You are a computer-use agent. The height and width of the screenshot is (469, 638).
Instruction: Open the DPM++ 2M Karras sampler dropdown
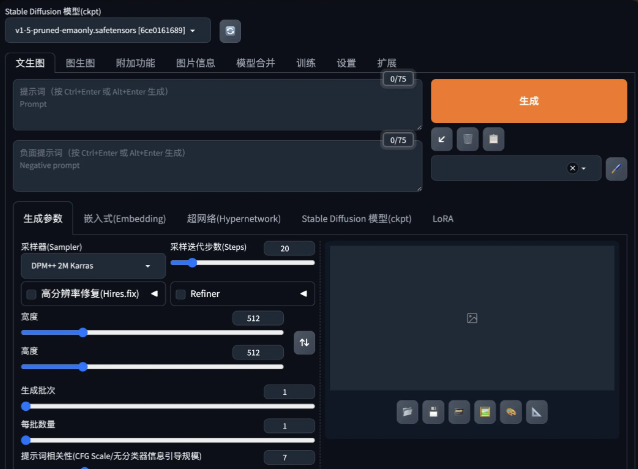(93, 266)
